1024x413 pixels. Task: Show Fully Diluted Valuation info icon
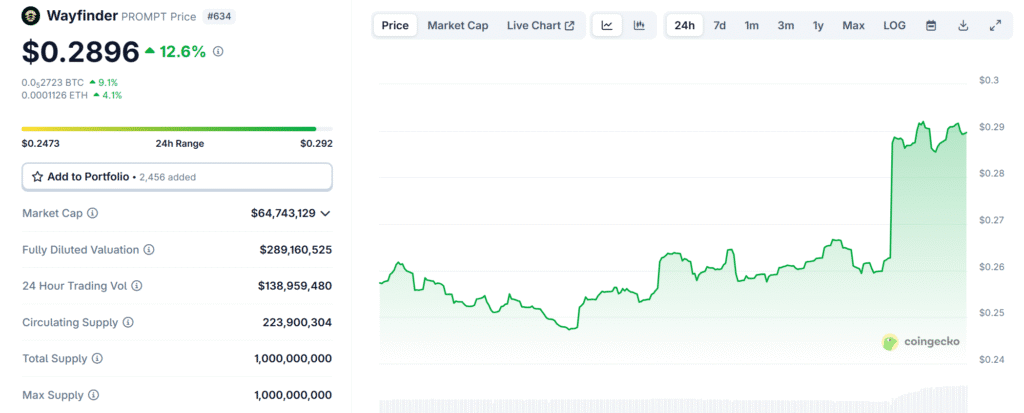coord(149,250)
